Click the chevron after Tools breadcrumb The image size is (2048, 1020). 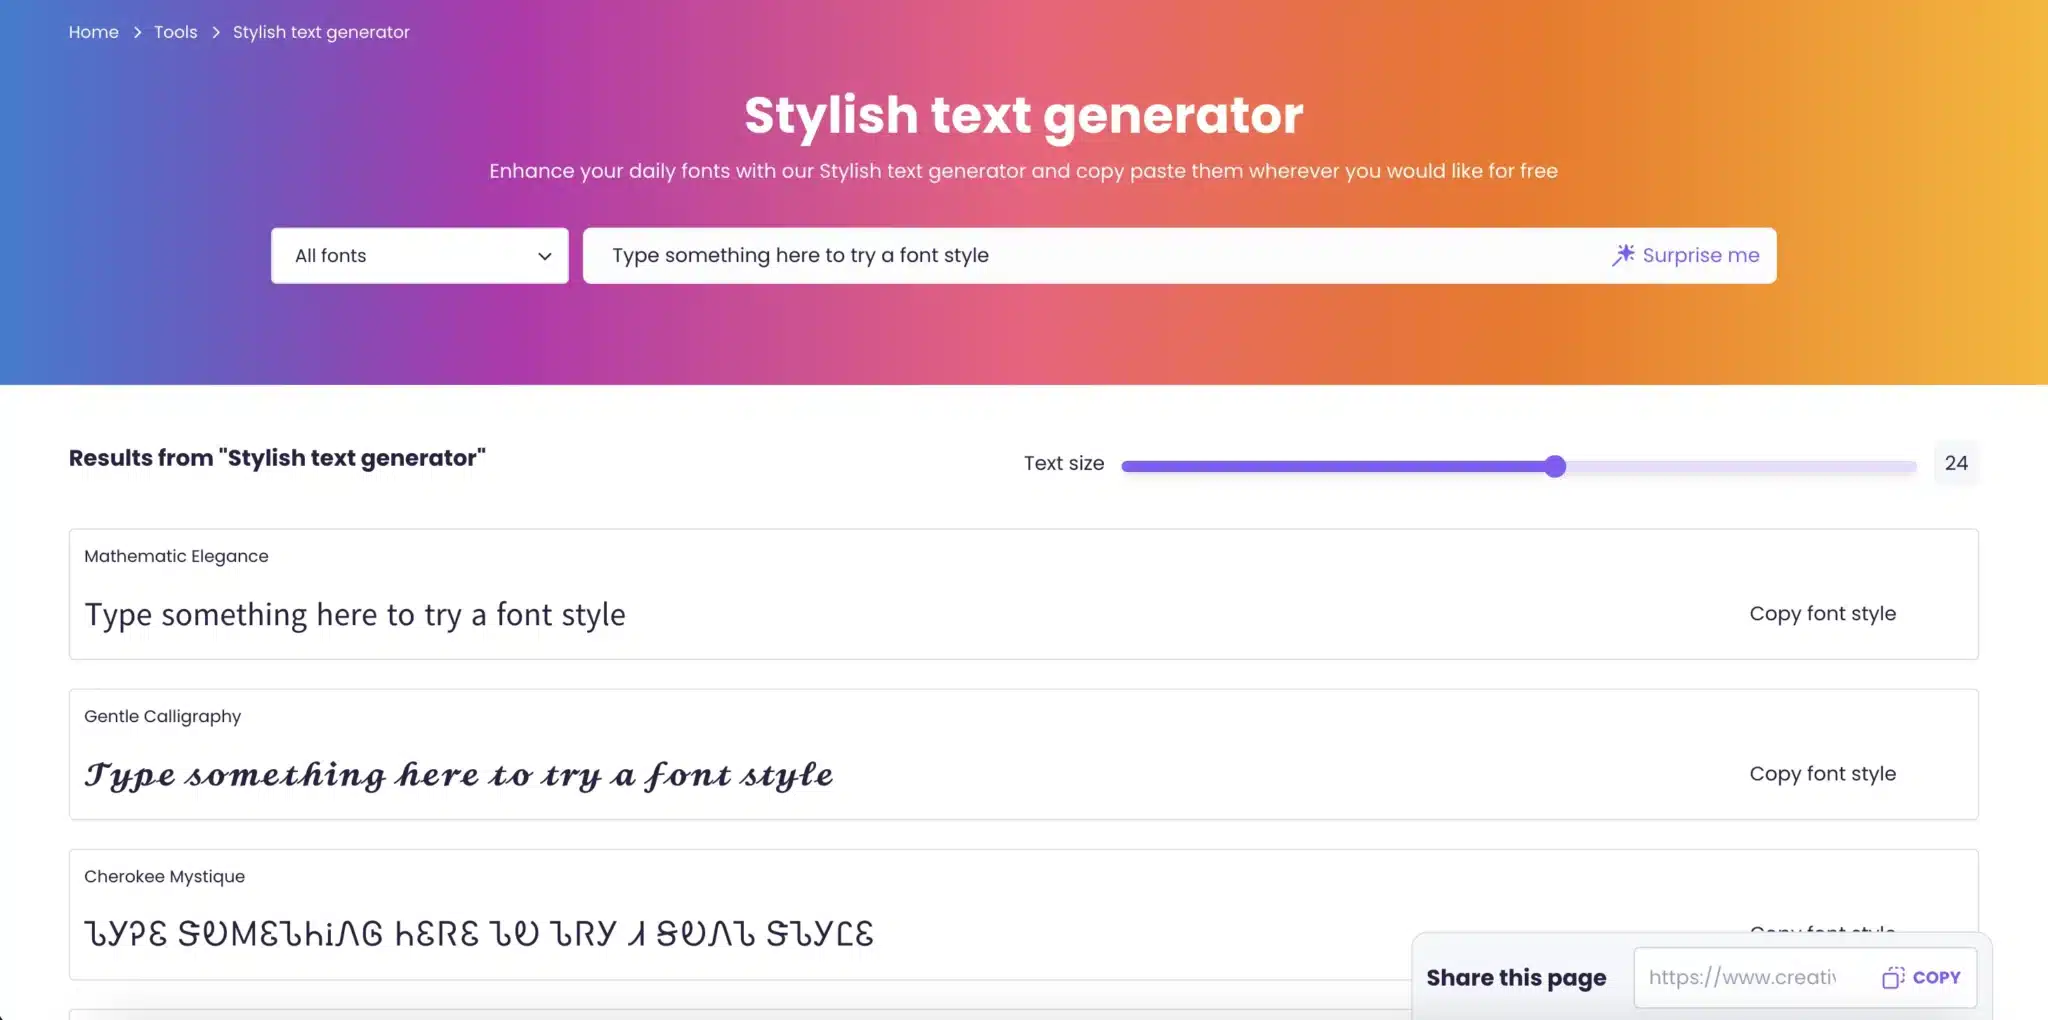point(215,33)
